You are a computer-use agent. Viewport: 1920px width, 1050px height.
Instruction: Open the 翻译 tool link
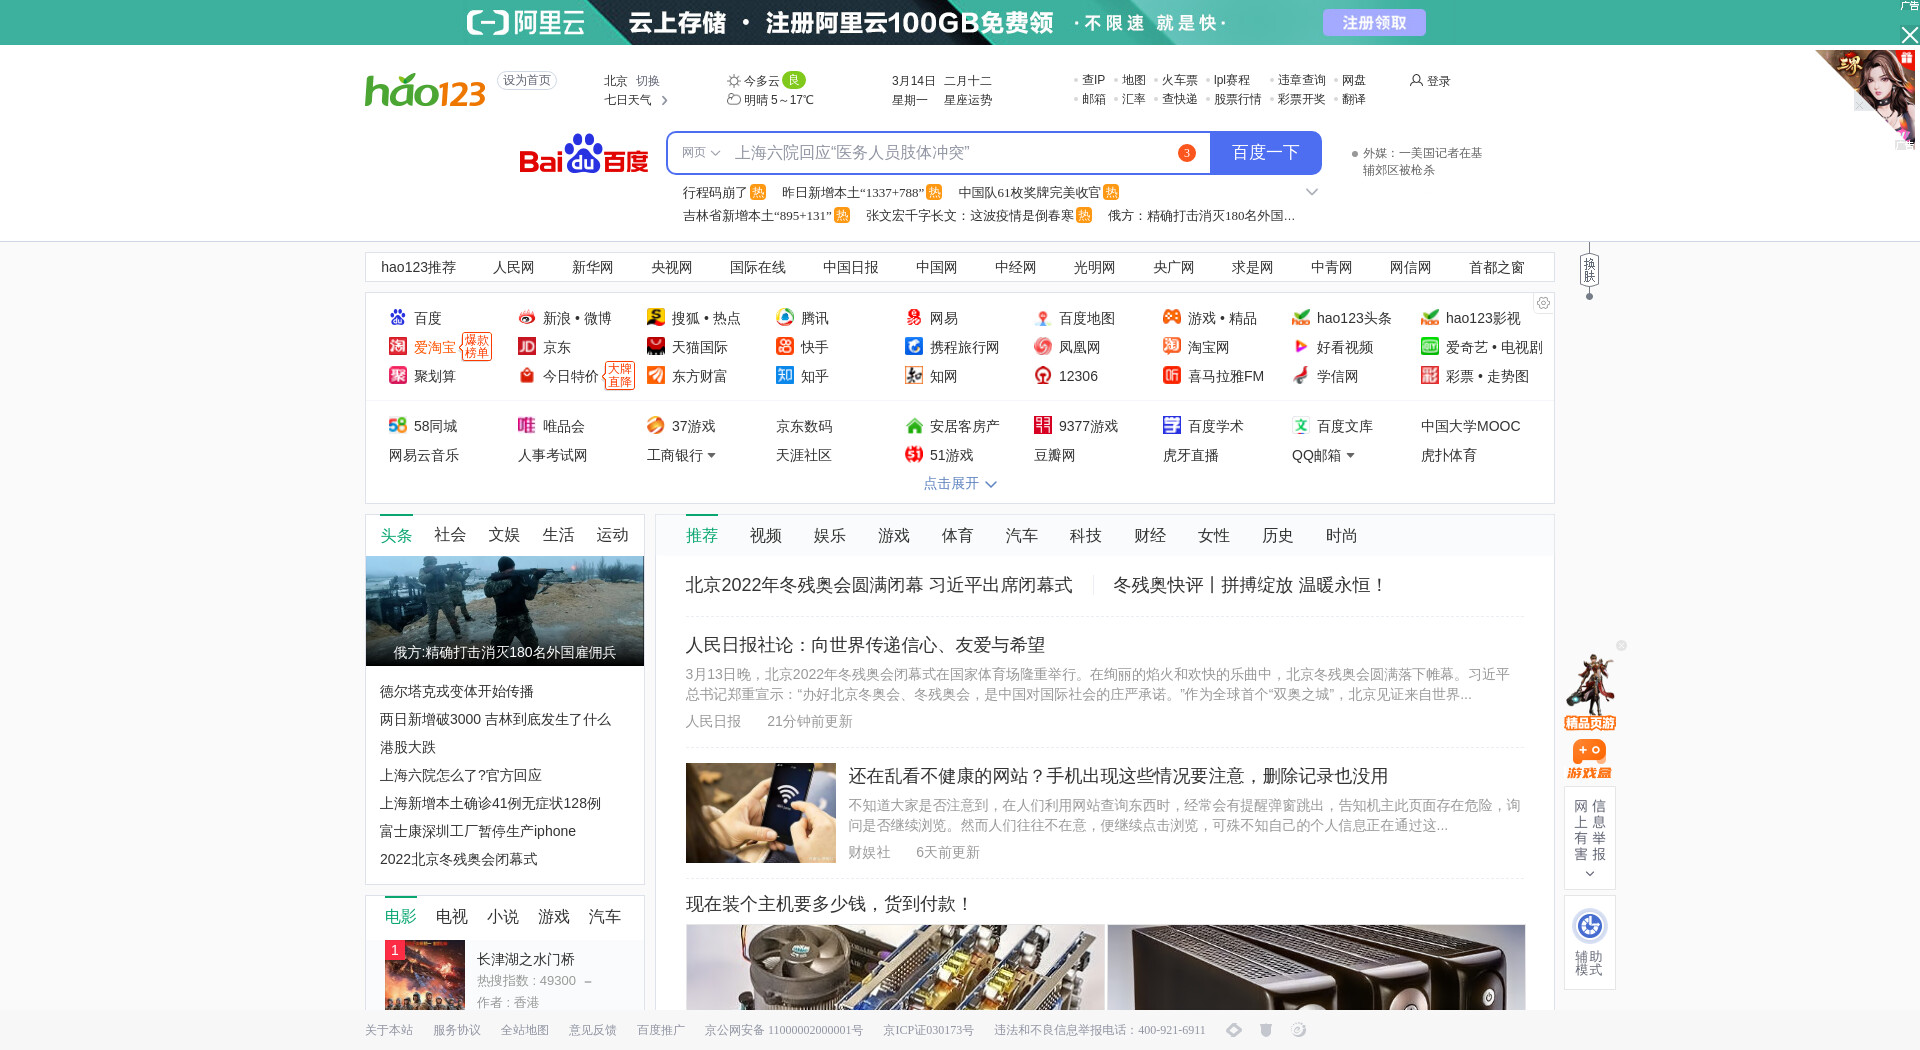1354,99
